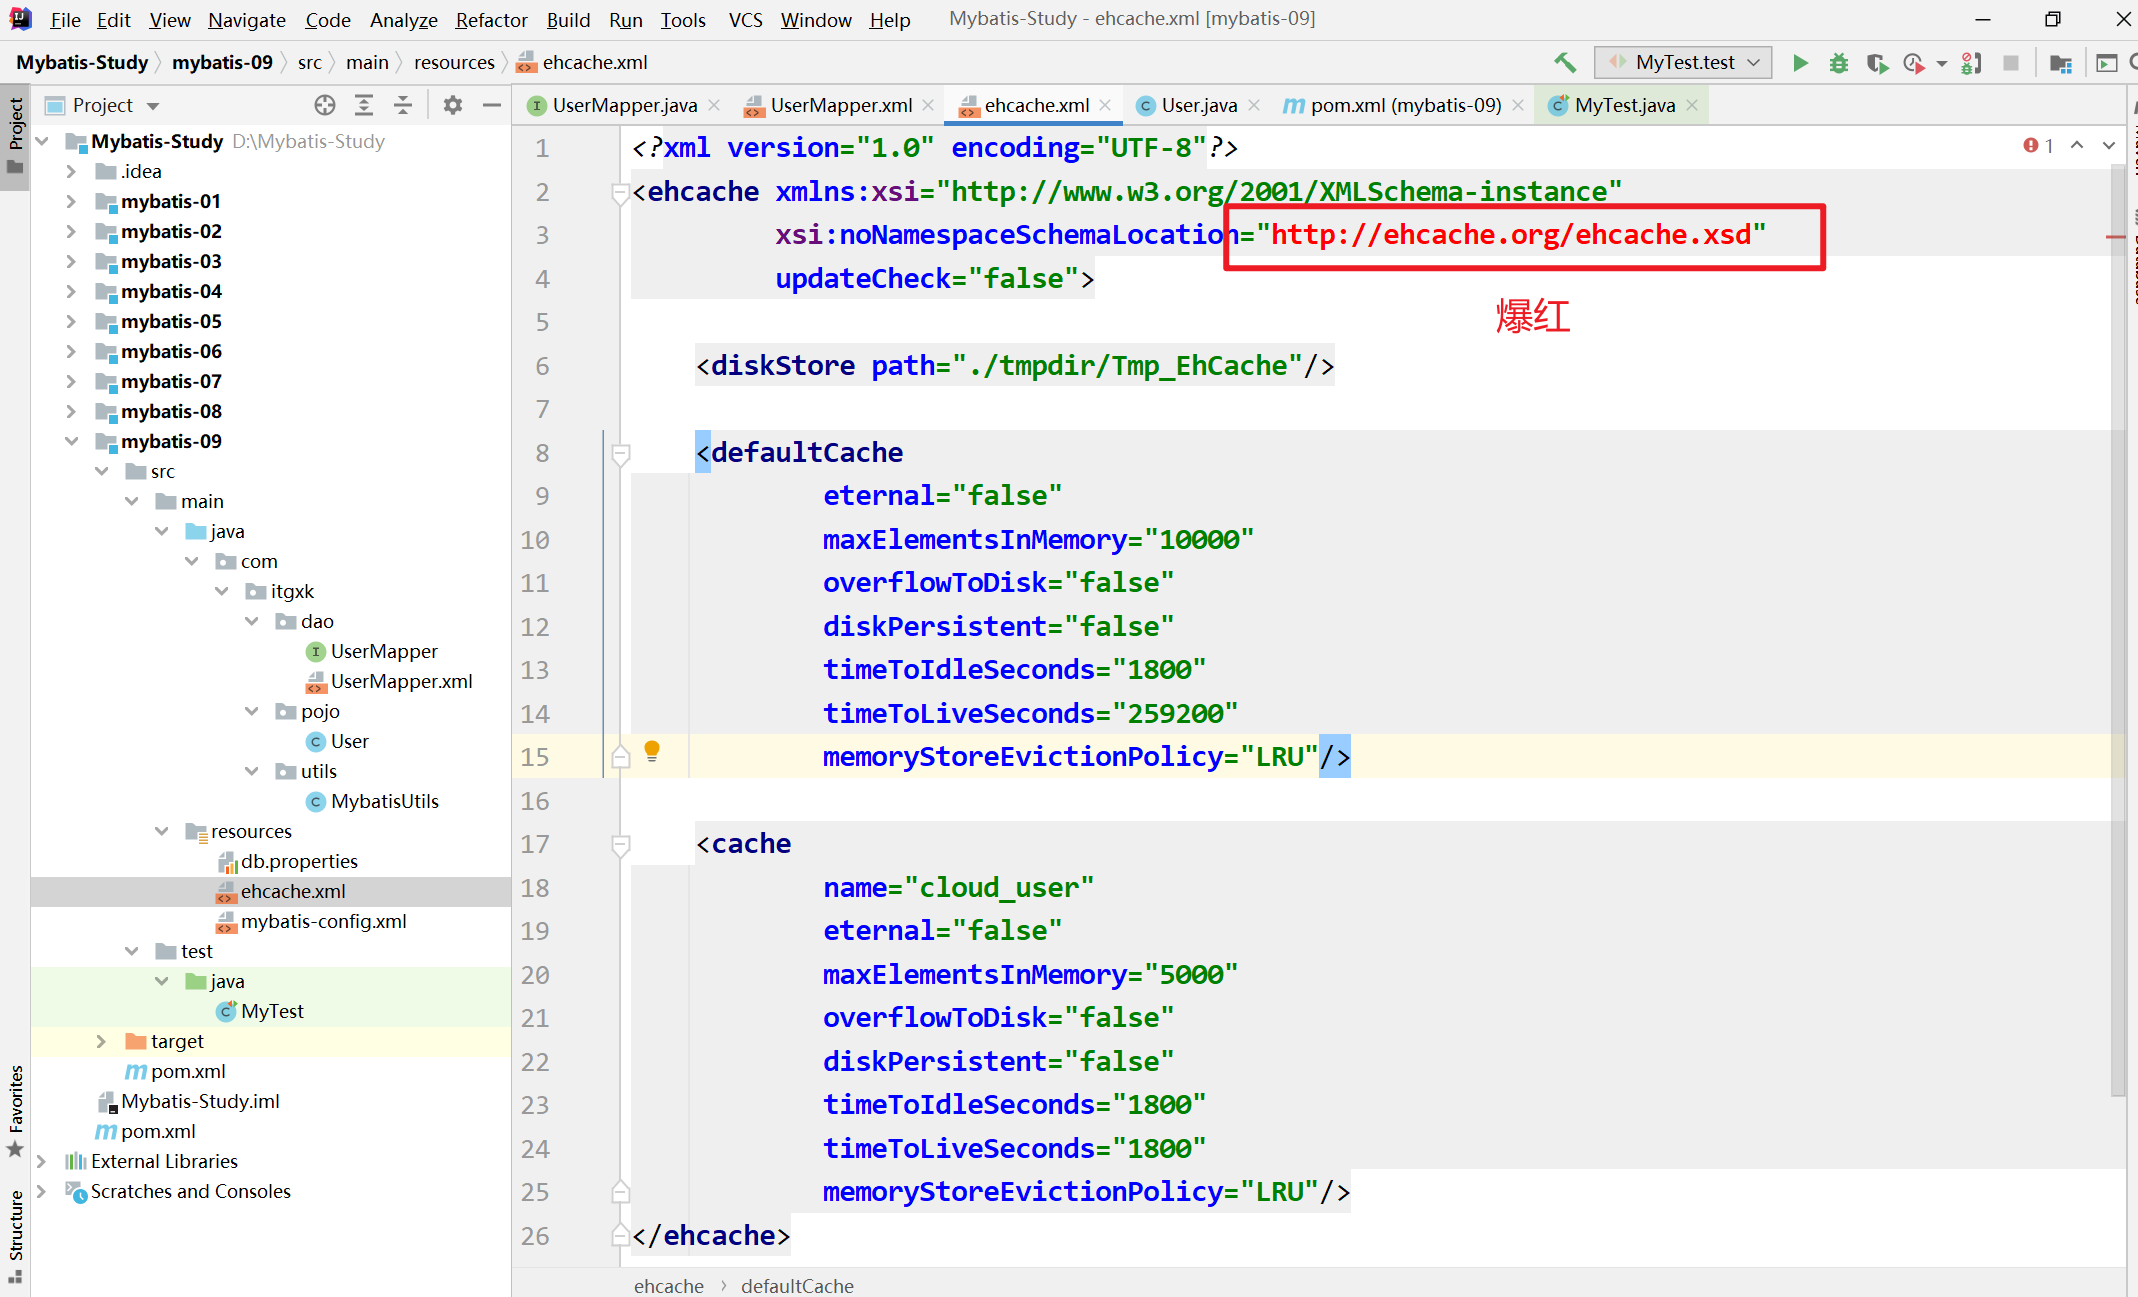This screenshot has height=1297, width=2138.
Task: Expand the target folder
Action: click(100, 1041)
